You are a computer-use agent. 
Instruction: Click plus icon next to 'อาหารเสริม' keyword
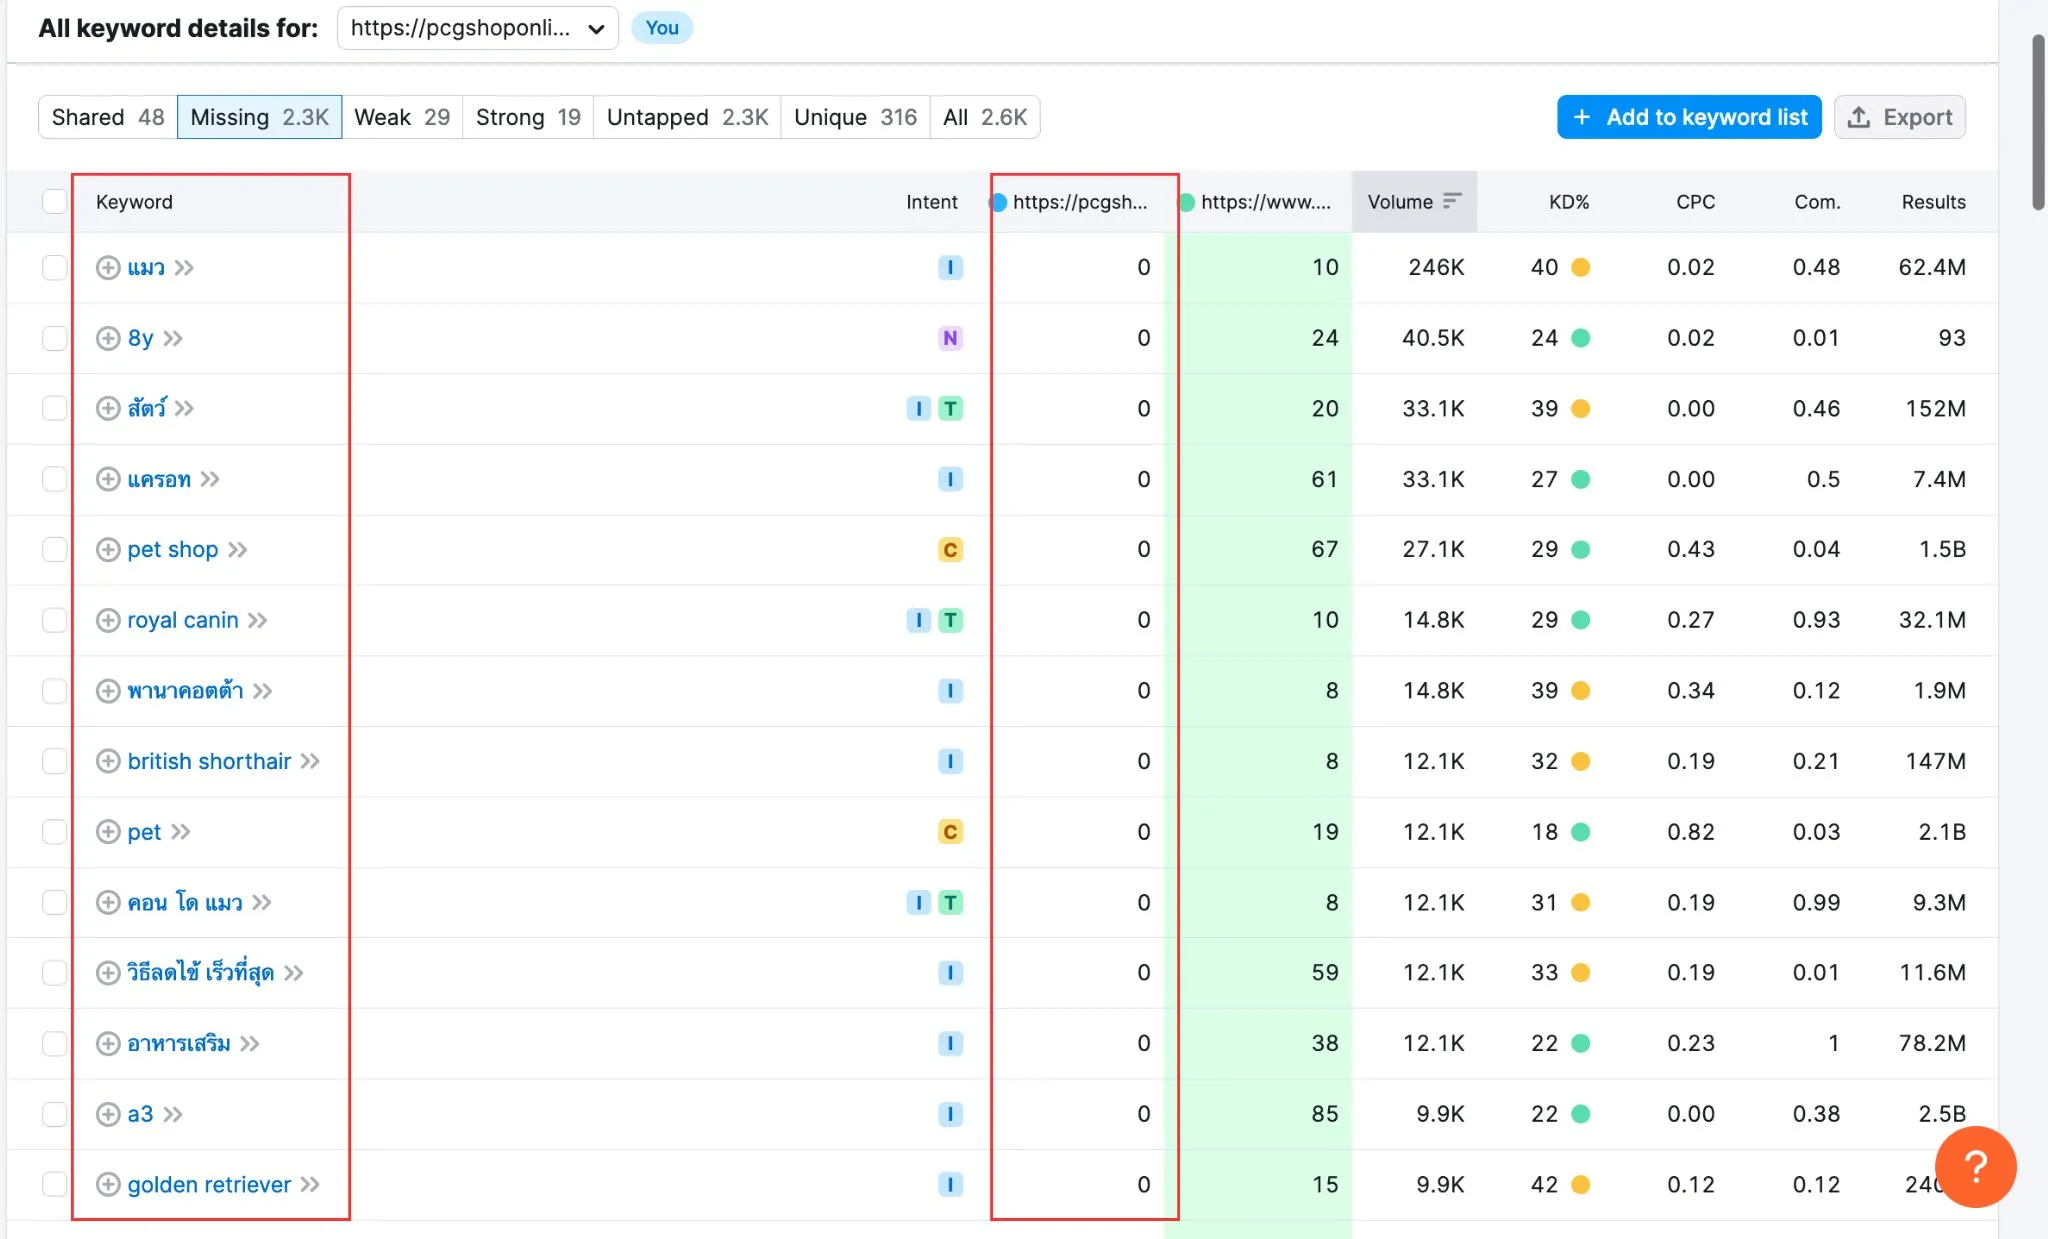tap(108, 1043)
